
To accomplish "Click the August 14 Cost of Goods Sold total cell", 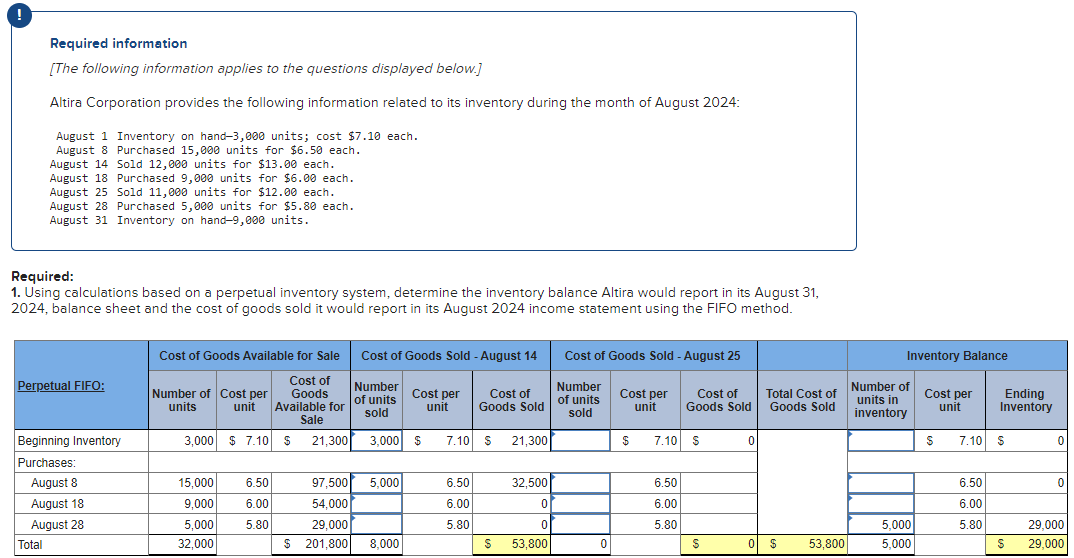I will pos(511,544).
